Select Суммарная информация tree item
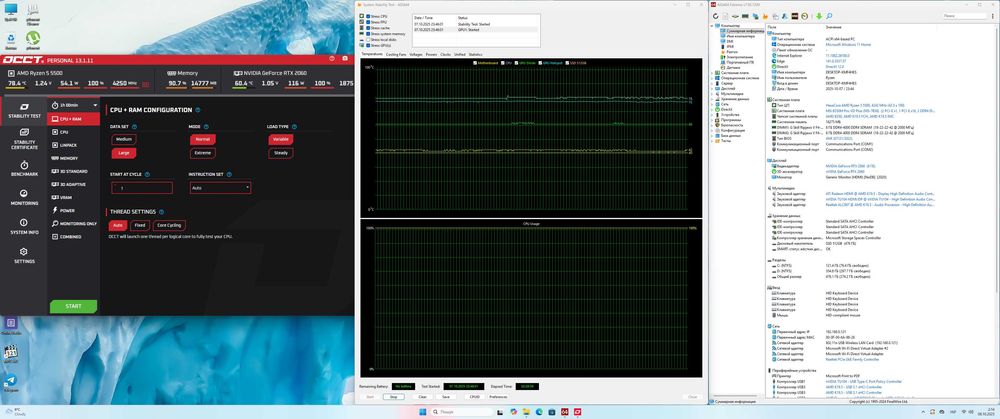Screen dimensions: 1000x419 740,31
